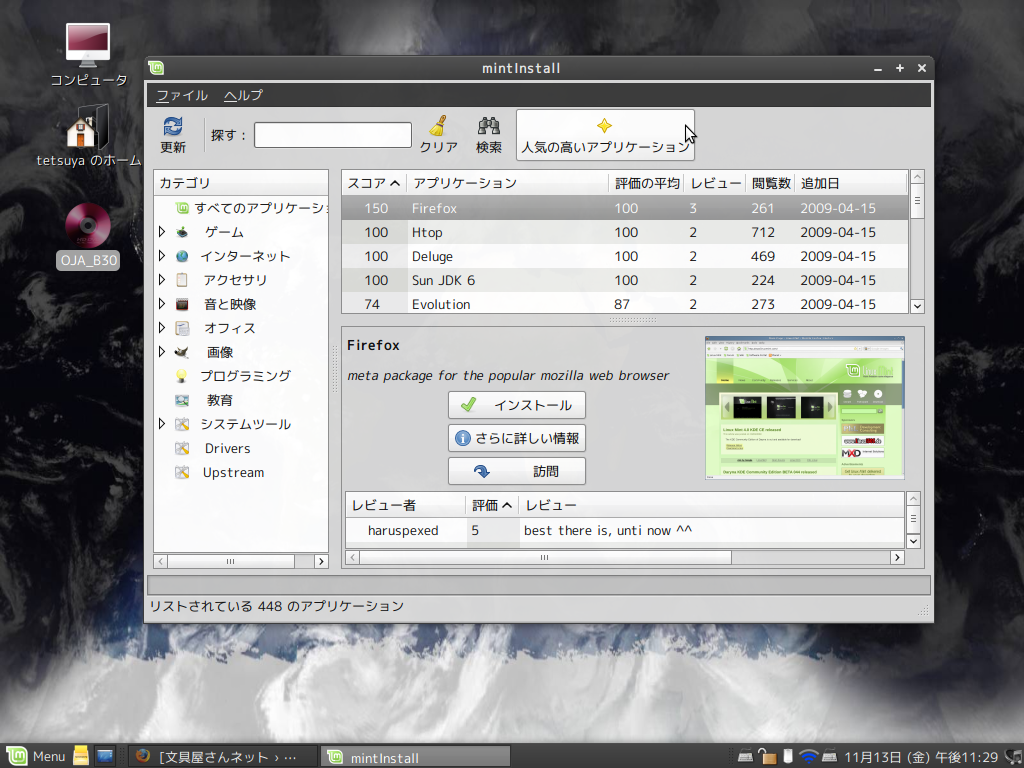Image resolution: width=1024 pixels, height=768 pixels.
Task: Sort by 追加日 column header
Action: click(x=851, y=184)
